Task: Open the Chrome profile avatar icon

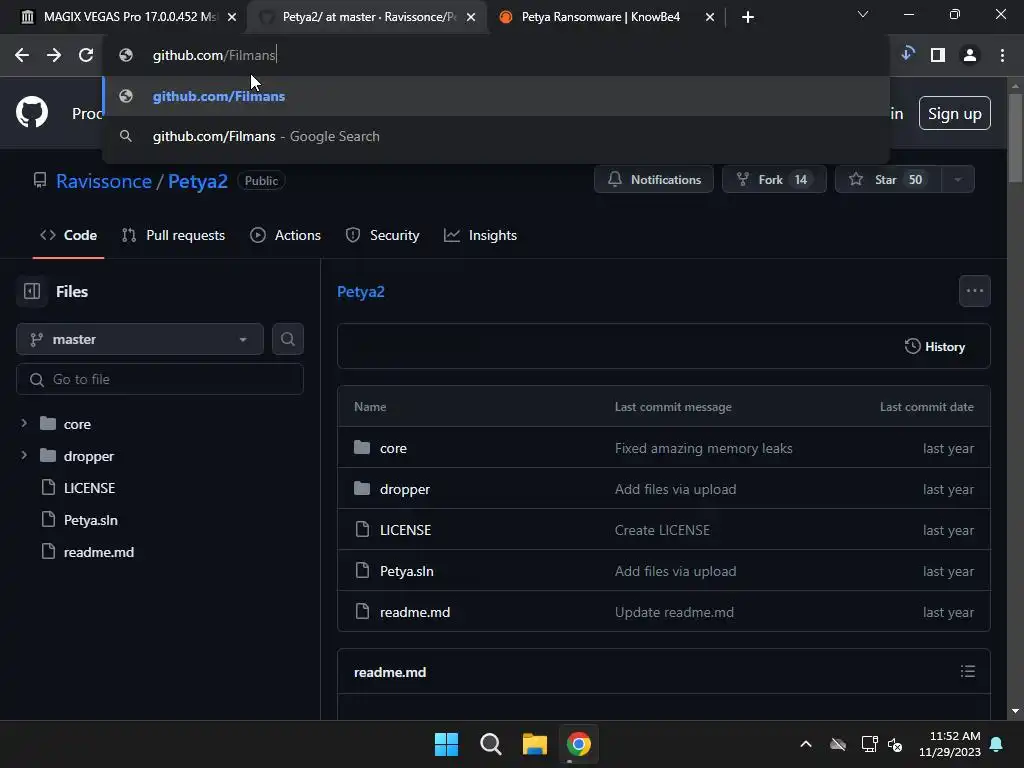Action: tap(970, 55)
